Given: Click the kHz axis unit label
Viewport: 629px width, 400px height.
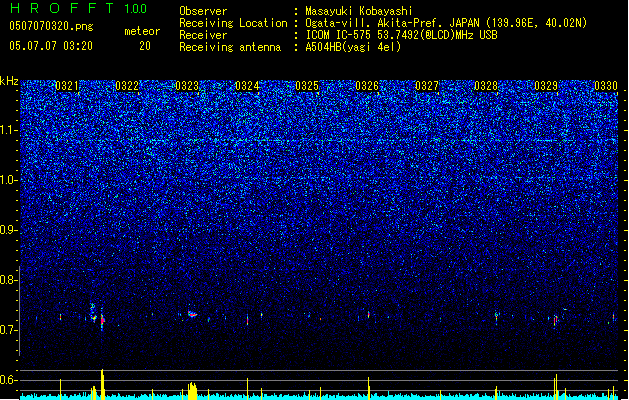Looking at the screenshot, I should pyautogui.click(x=9, y=81).
